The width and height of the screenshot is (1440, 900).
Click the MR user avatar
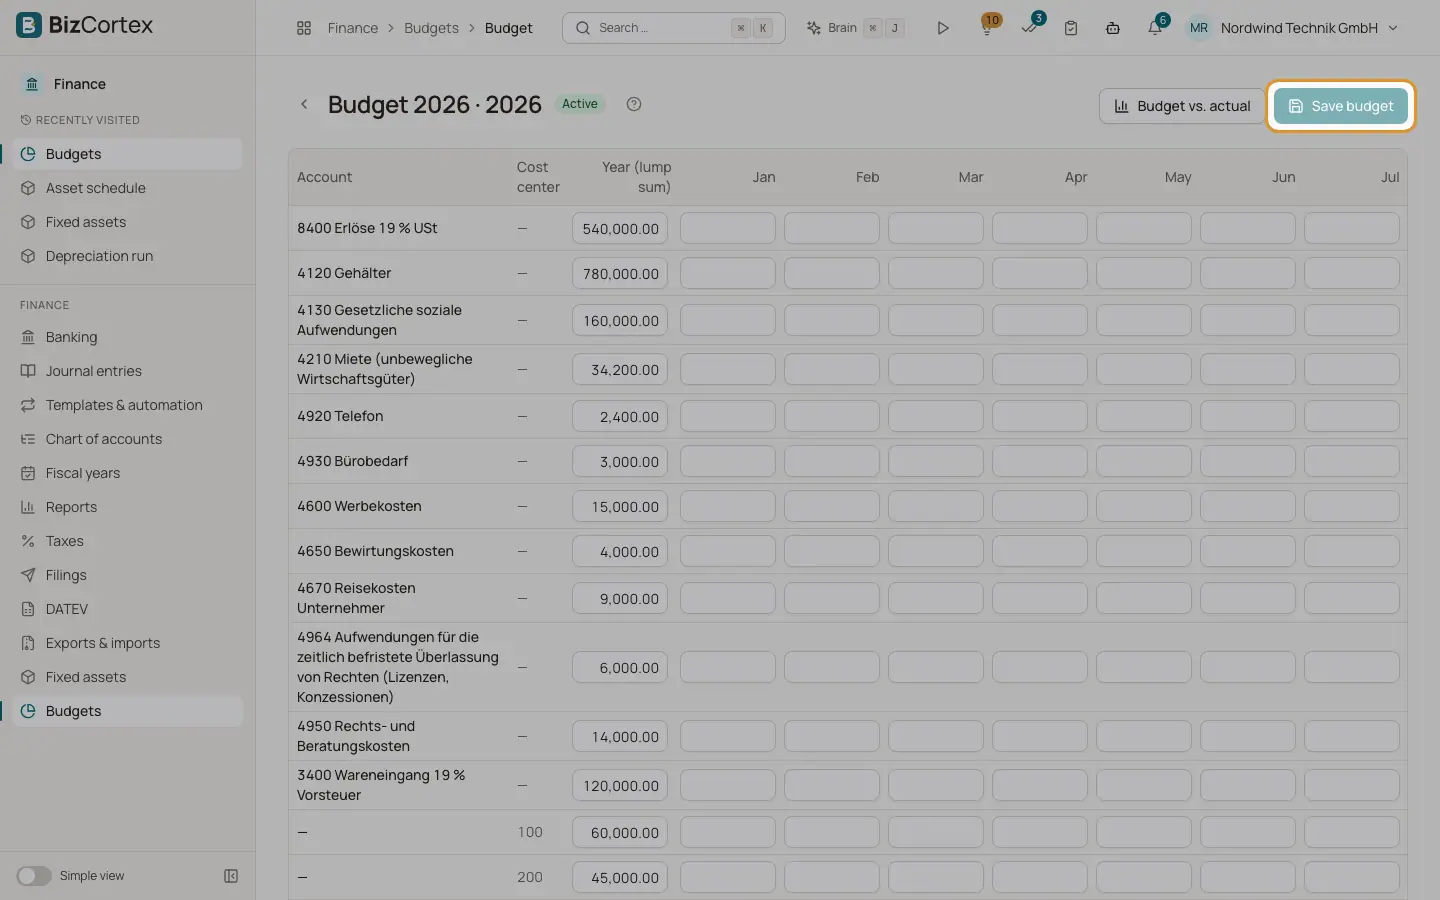pyautogui.click(x=1199, y=28)
